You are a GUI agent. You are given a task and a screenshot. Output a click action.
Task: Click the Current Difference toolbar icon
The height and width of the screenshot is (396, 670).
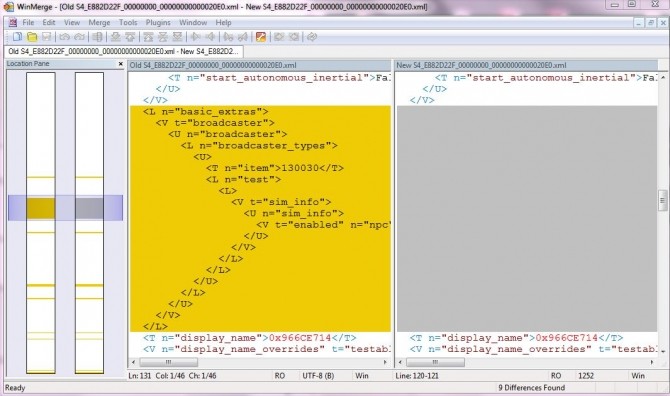click(163, 37)
